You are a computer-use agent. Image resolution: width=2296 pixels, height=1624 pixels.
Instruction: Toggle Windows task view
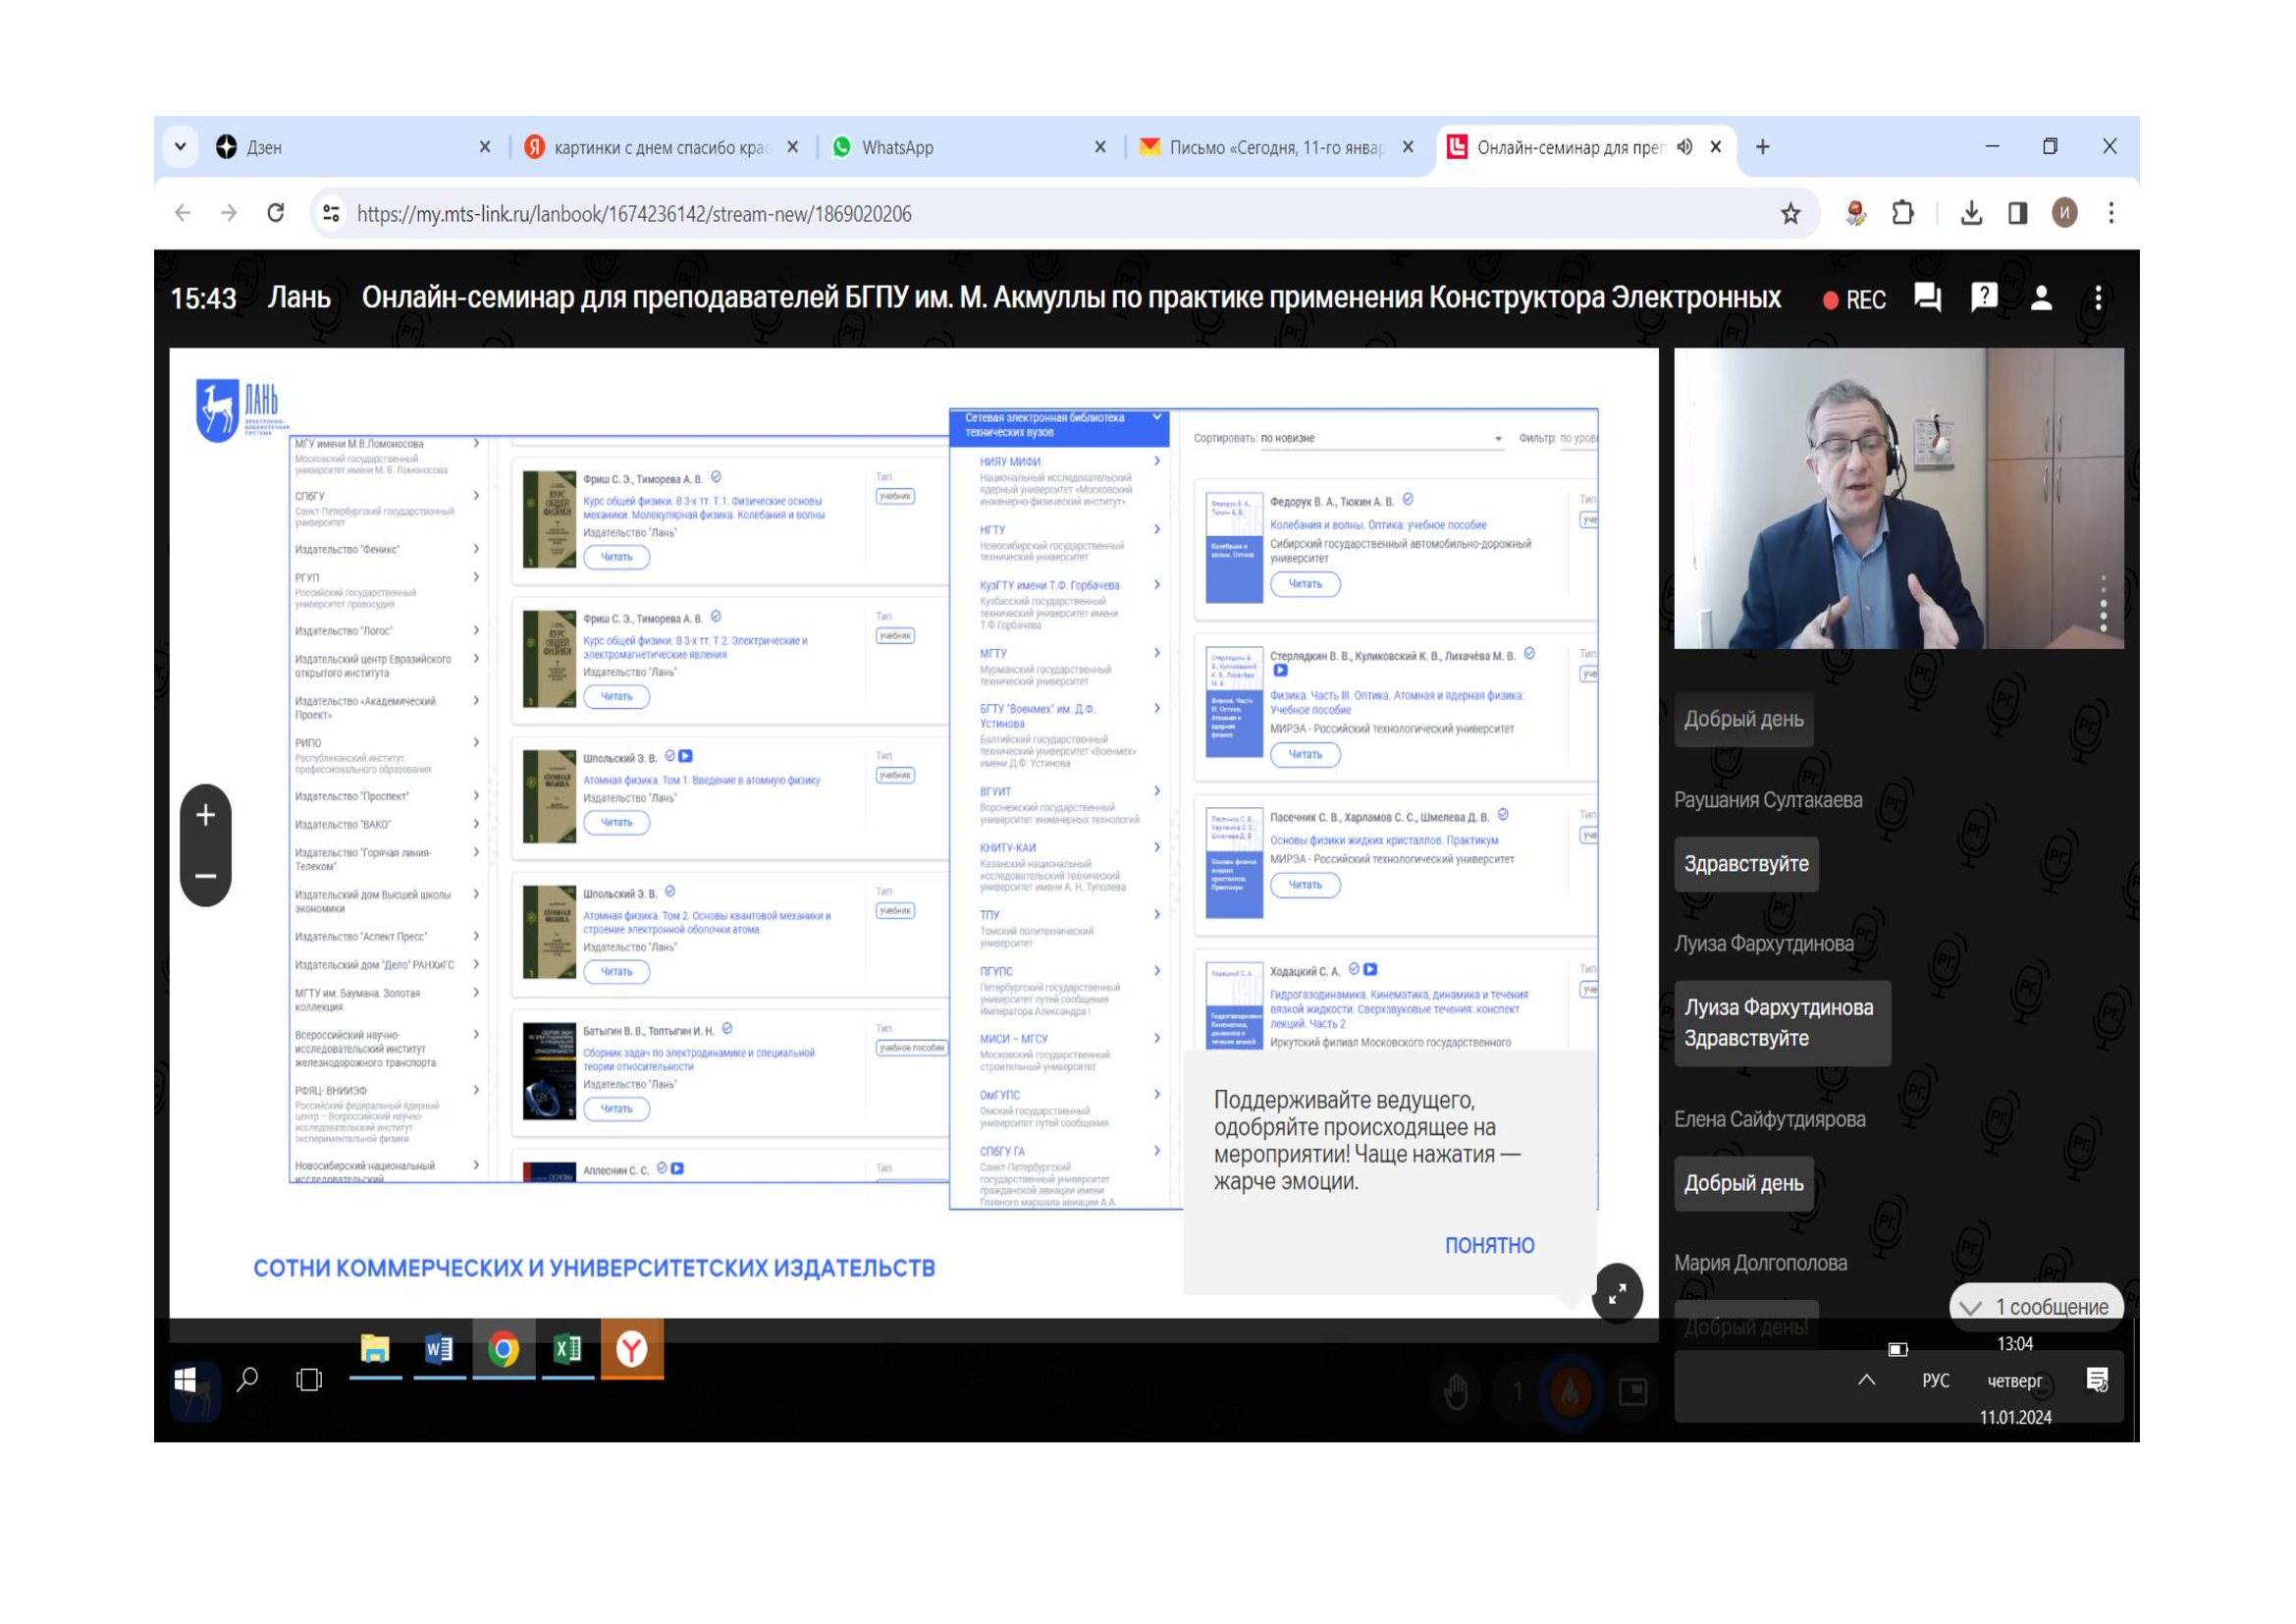tap(309, 1380)
